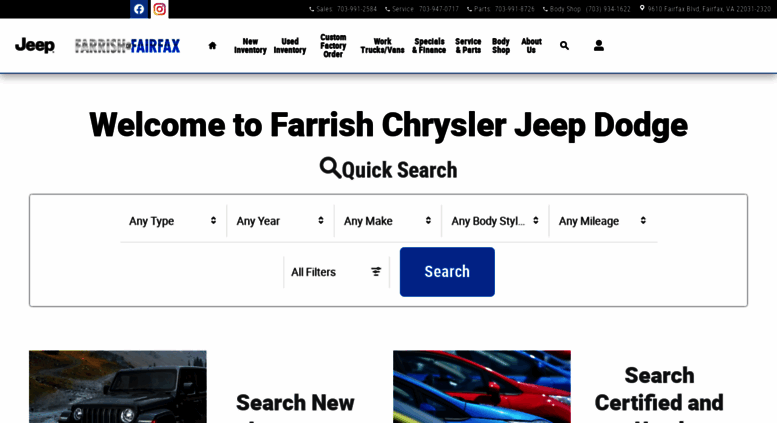Image resolution: width=777 pixels, height=423 pixels.
Task: Expand the Any Type dropdown
Action: point(172,221)
